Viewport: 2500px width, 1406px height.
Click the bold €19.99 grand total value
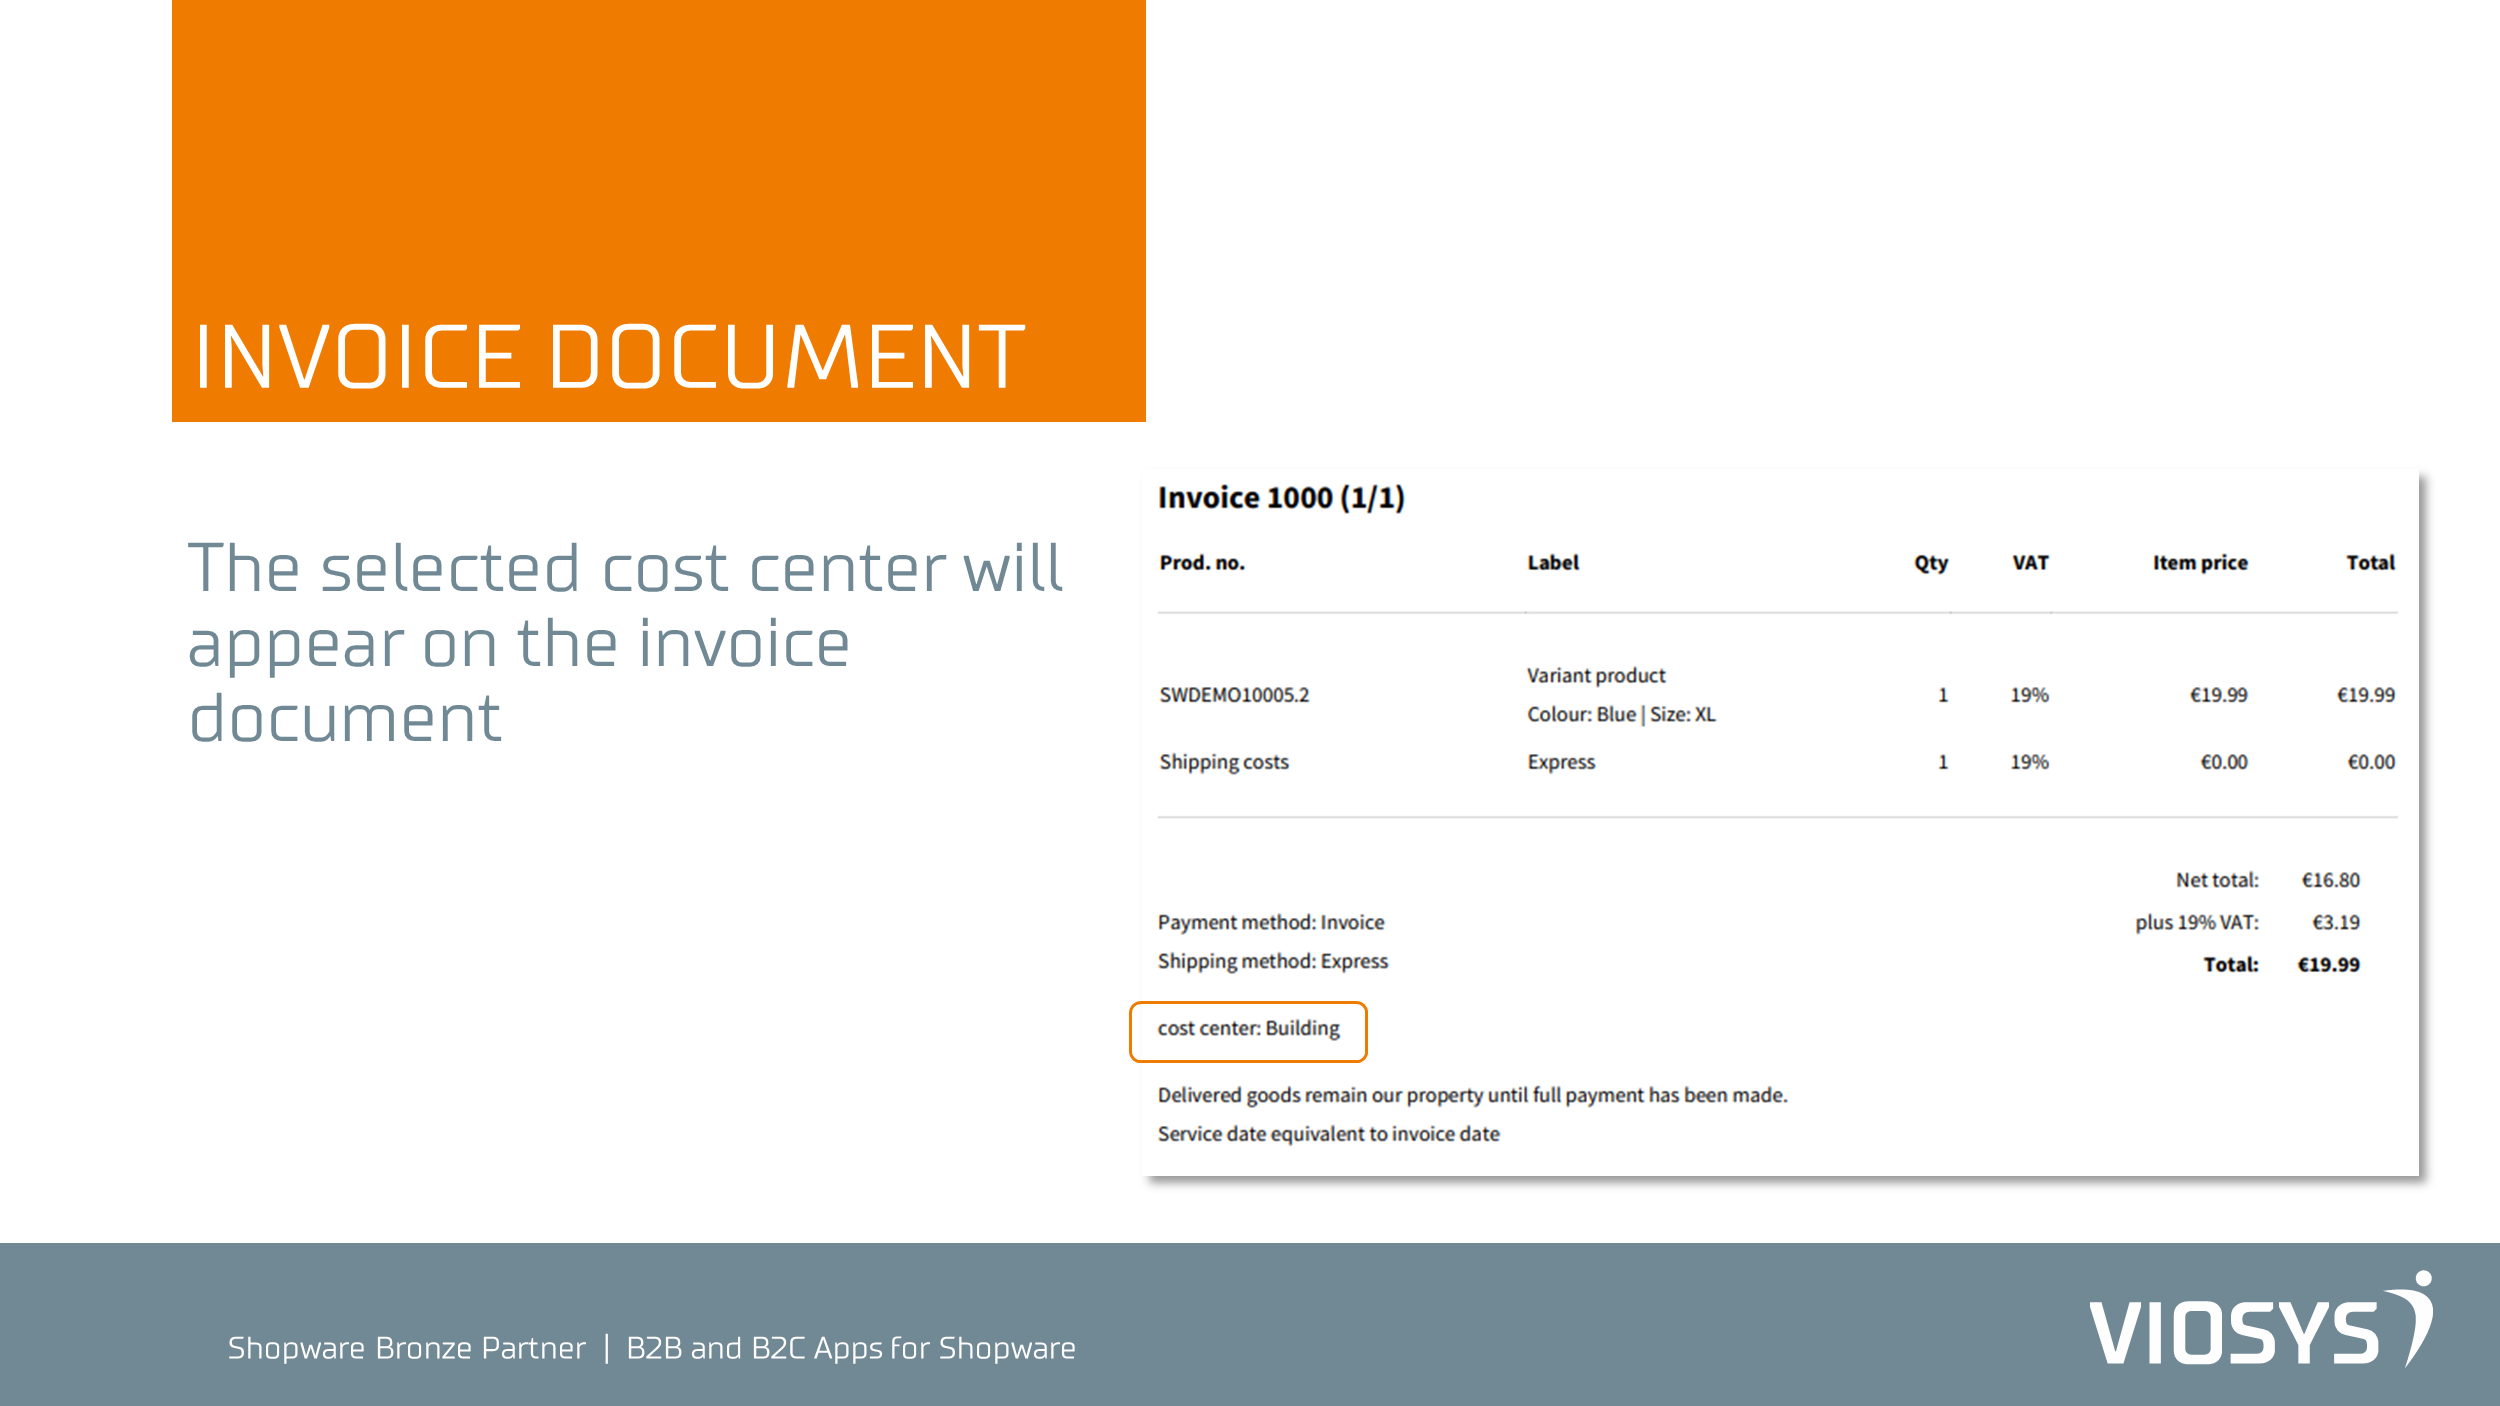(x=2329, y=965)
